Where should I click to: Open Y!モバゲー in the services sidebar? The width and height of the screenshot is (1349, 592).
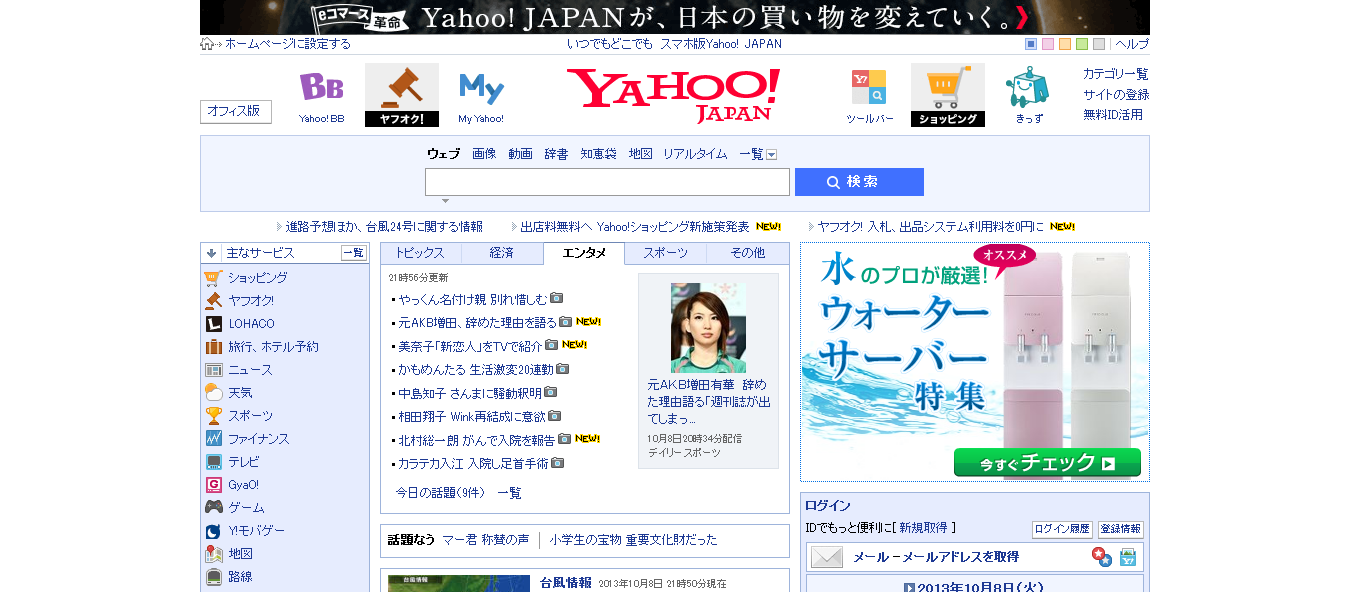256,531
